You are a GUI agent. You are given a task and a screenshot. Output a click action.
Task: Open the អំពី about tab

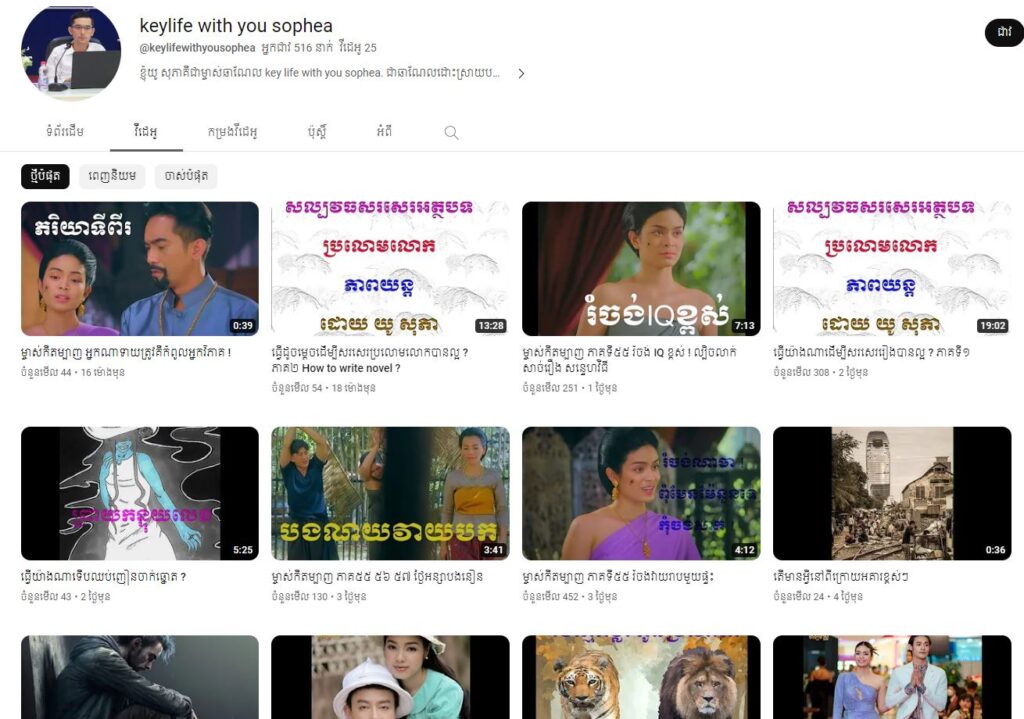385,131
